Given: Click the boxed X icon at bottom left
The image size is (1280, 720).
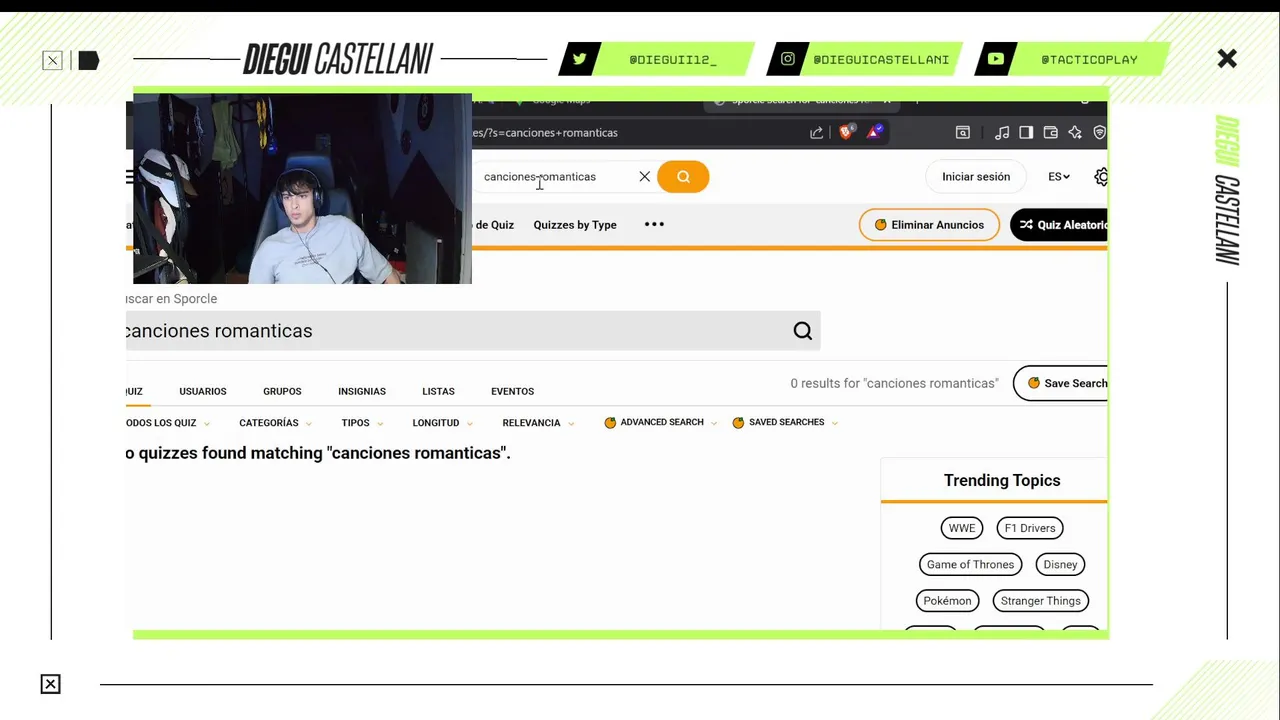Looking at the screenshot, I should (x=50, y=684).
